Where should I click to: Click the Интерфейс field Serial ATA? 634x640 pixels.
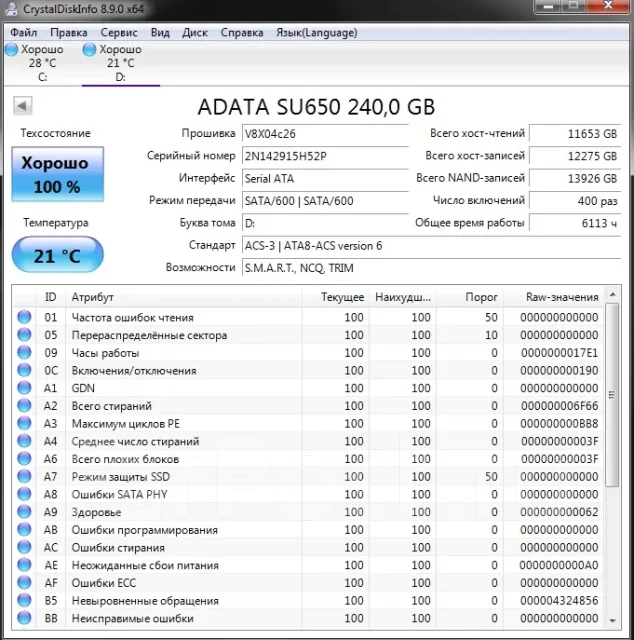325,178
